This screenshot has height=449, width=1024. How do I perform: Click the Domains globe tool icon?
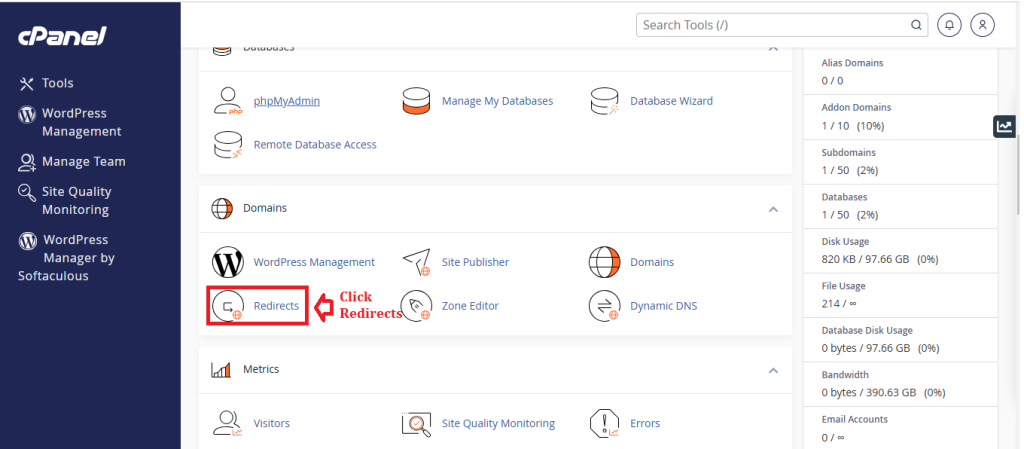click(x=604, y=262)
